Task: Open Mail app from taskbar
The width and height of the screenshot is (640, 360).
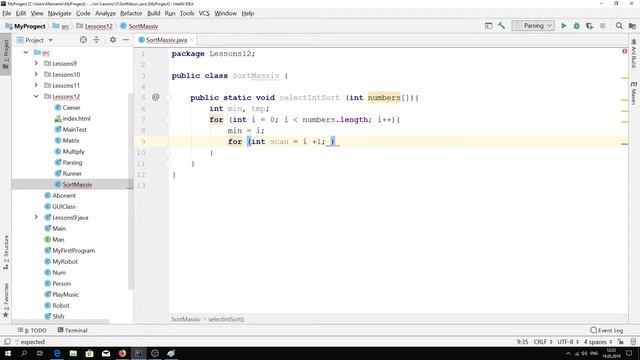Action: pos(106,353)
